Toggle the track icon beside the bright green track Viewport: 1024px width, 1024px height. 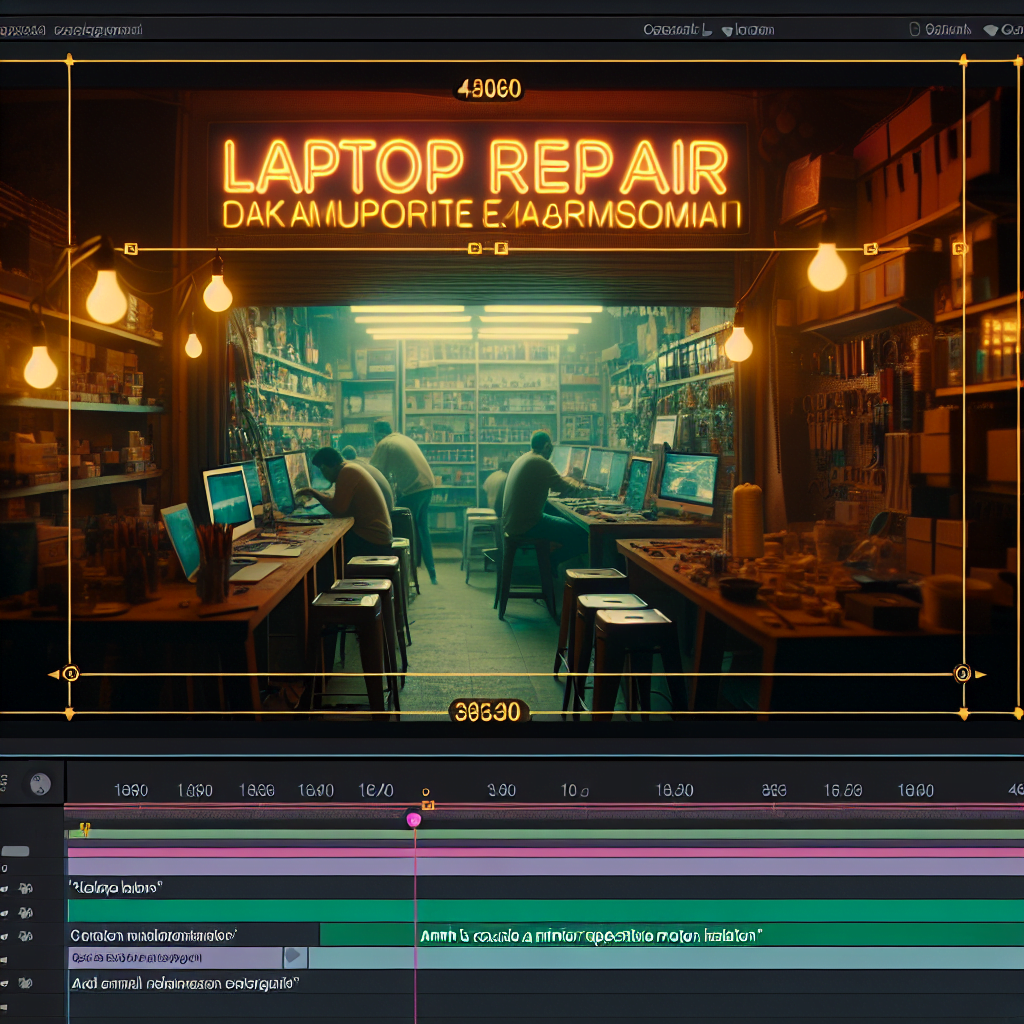click(26, 912)
